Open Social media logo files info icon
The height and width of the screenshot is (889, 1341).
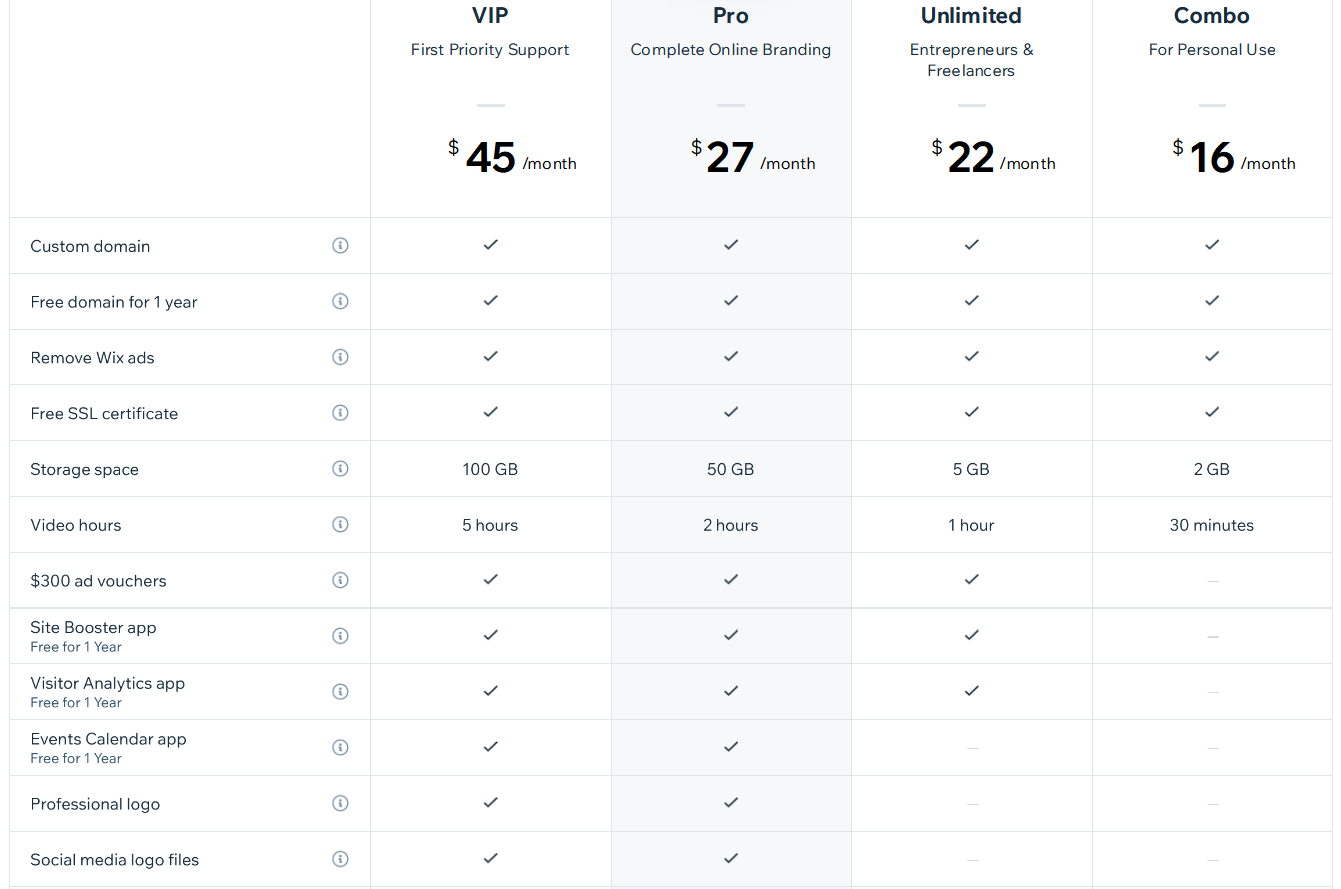click(x=340, y=859)
